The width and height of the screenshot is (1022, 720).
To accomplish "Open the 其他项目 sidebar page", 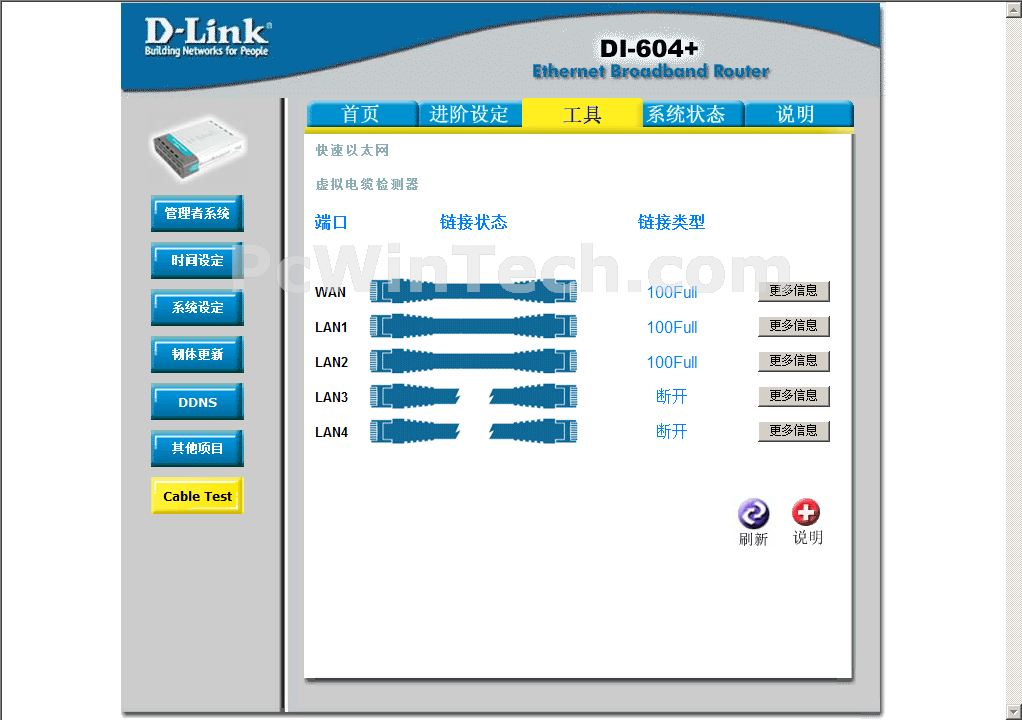I will point(197,448).
